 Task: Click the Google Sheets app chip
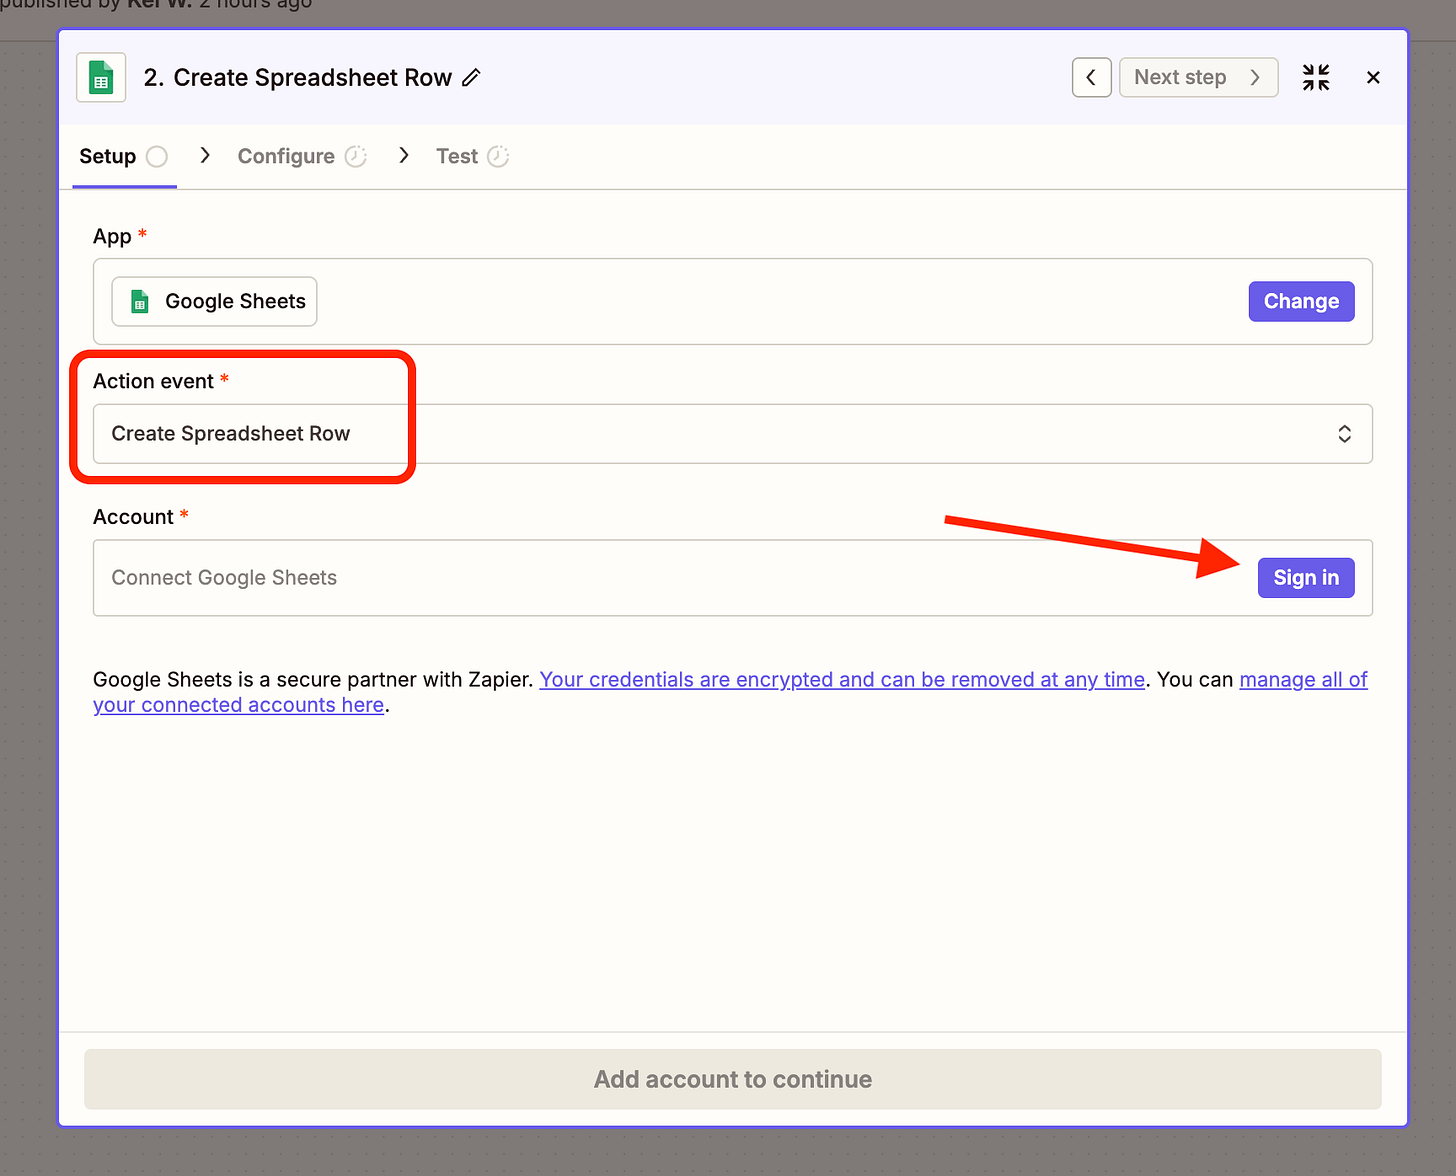pos(214,301)
